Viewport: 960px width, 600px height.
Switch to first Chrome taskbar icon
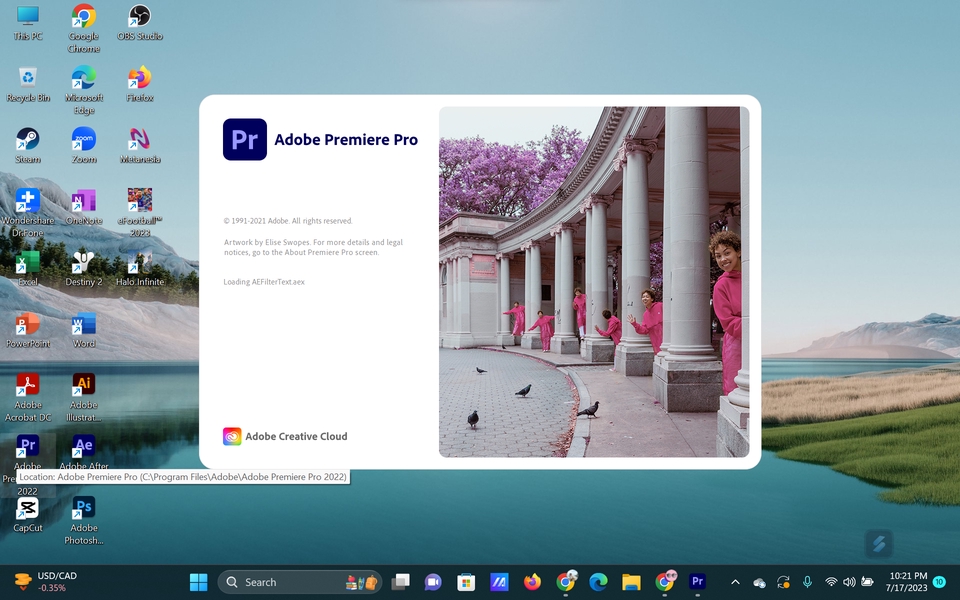tap(566, 582)
